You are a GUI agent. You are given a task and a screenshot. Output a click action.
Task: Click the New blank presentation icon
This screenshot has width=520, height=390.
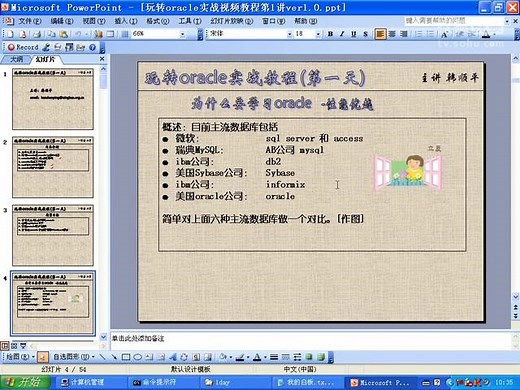pyautogui.click(x=11, y=34)
